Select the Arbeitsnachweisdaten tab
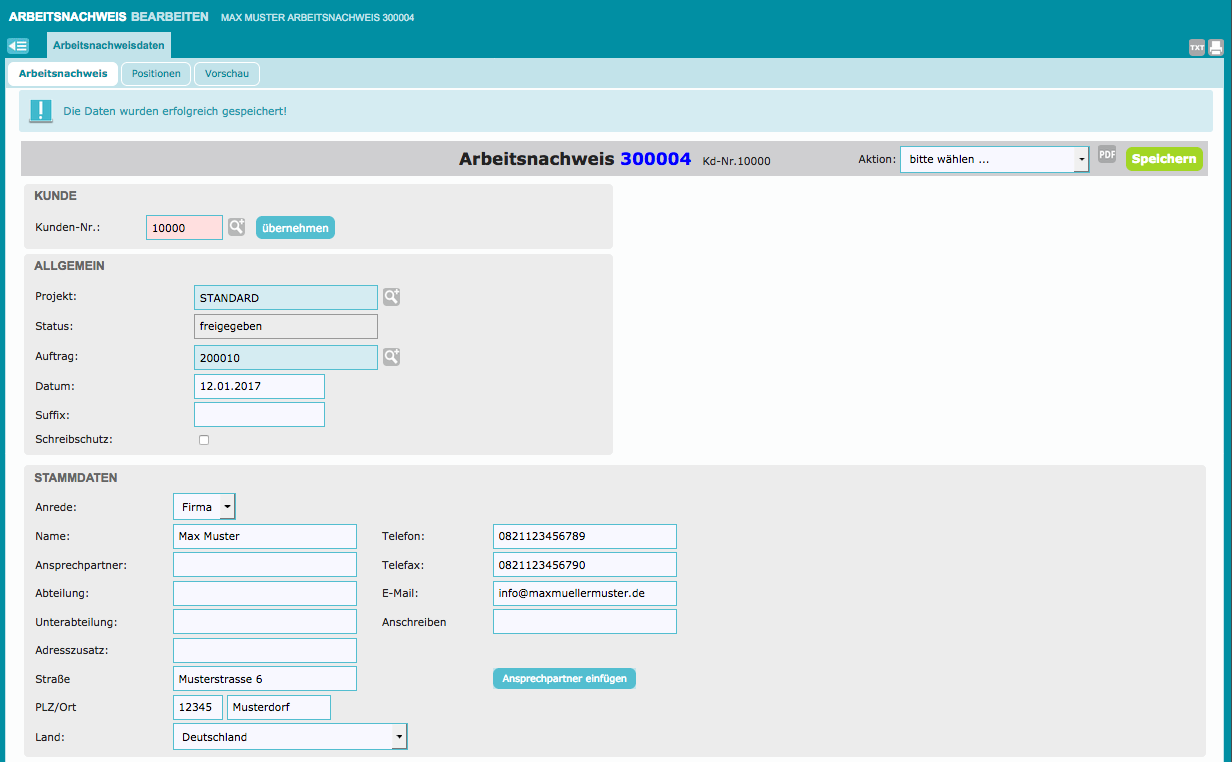The width and height of the screenshot is (1232, 762). (109, 45)
